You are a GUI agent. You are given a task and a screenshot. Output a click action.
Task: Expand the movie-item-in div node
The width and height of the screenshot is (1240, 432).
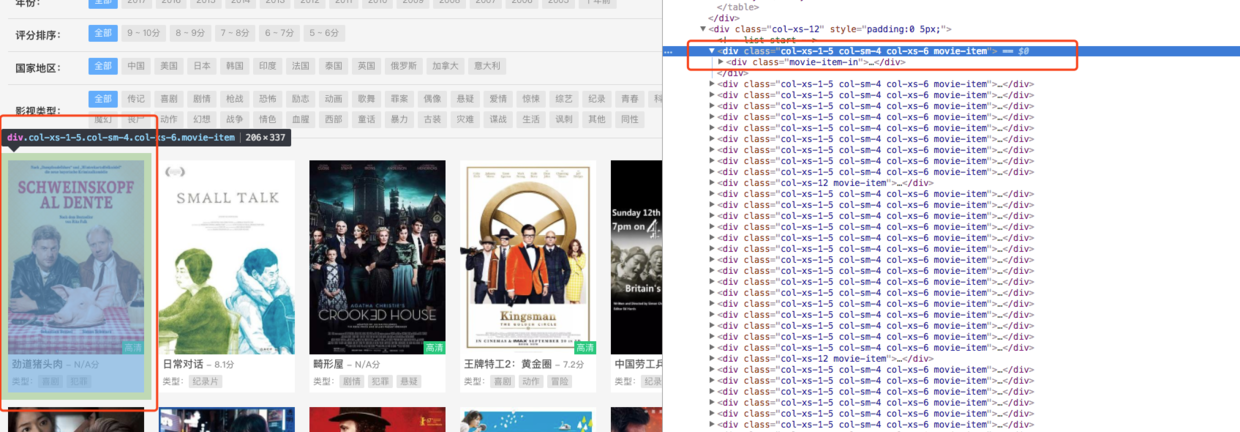pyautogui.click(x=721, y=62)
